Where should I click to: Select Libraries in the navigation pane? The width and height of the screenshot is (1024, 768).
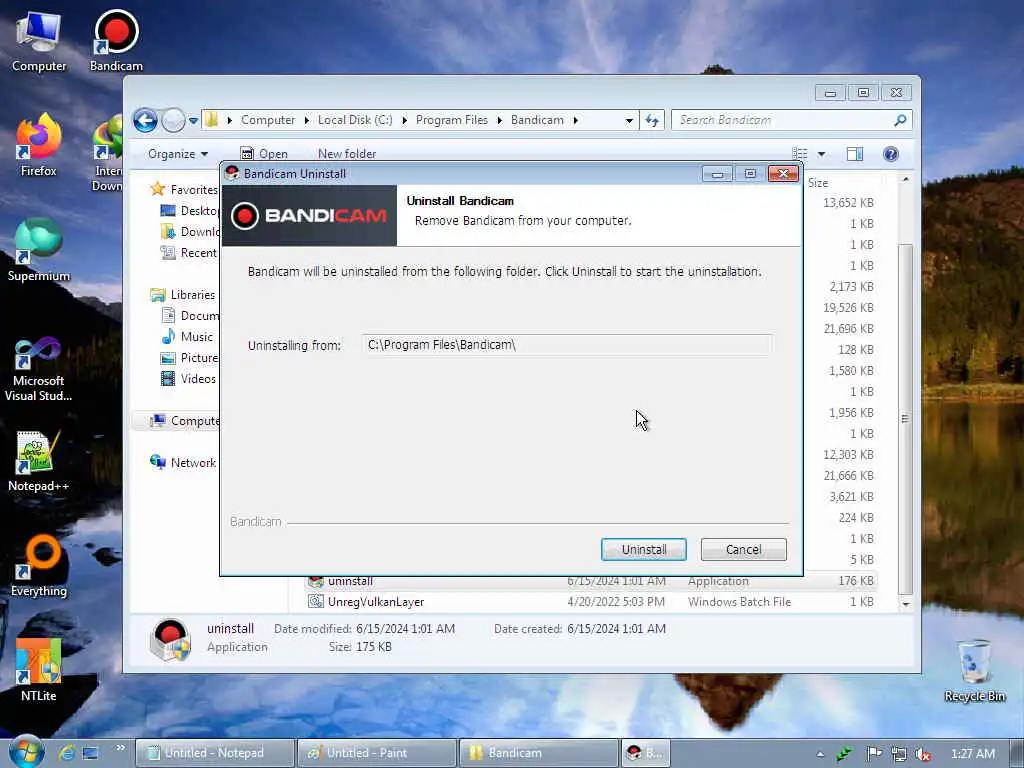coord(183,295)
